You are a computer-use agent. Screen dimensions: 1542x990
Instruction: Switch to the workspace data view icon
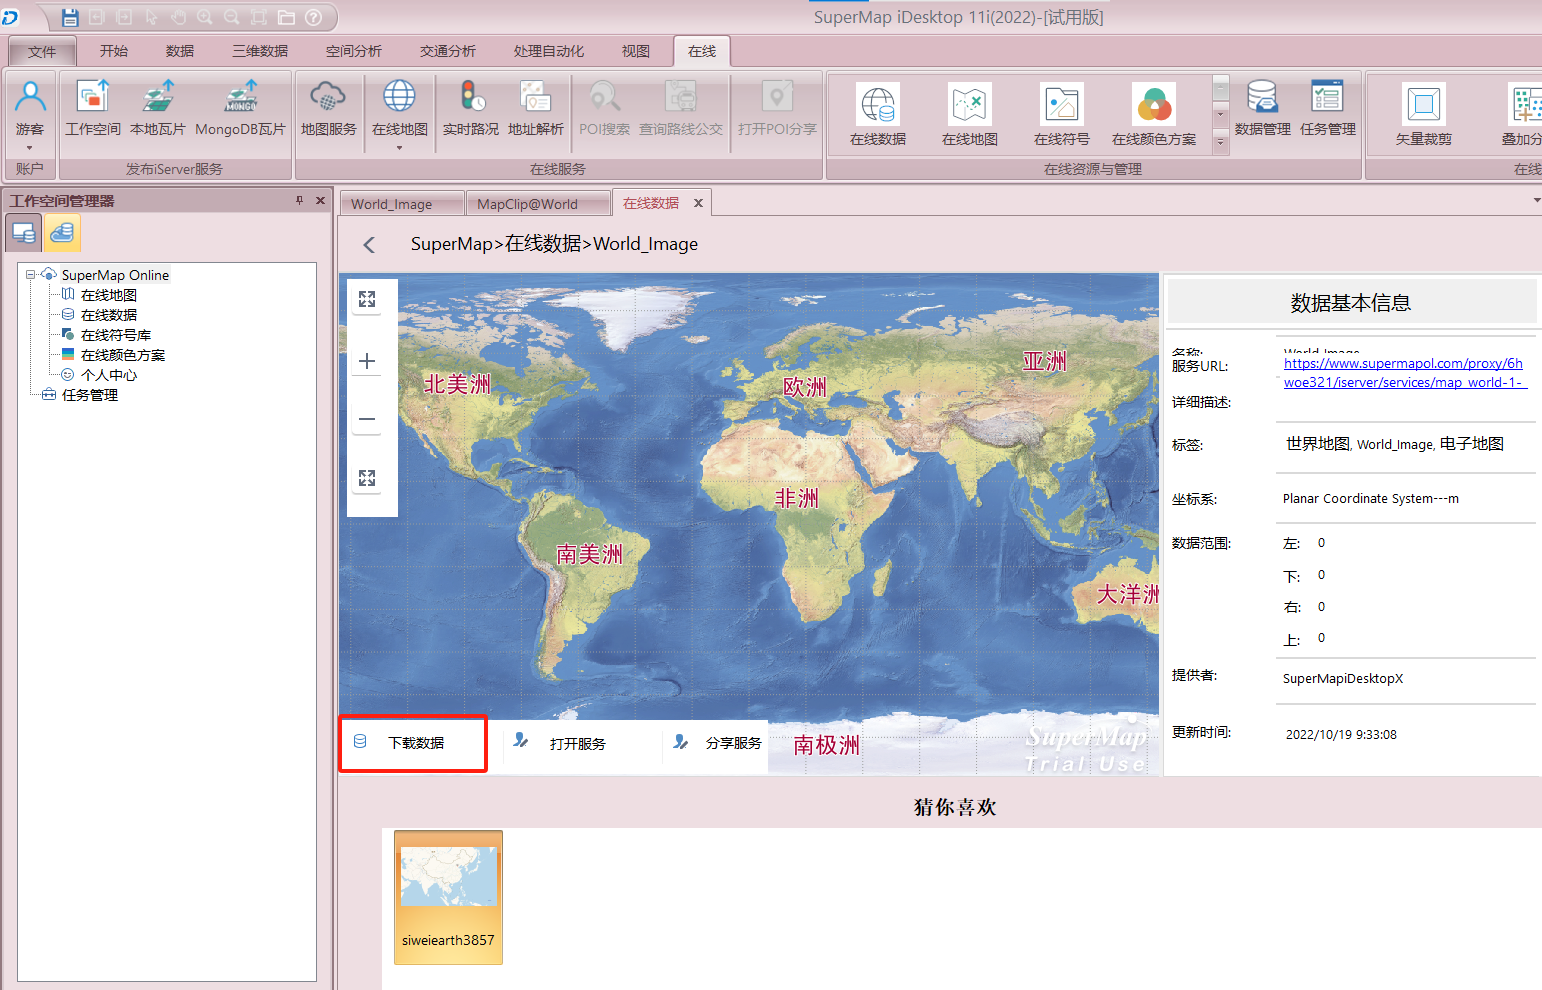coord(24,233)
